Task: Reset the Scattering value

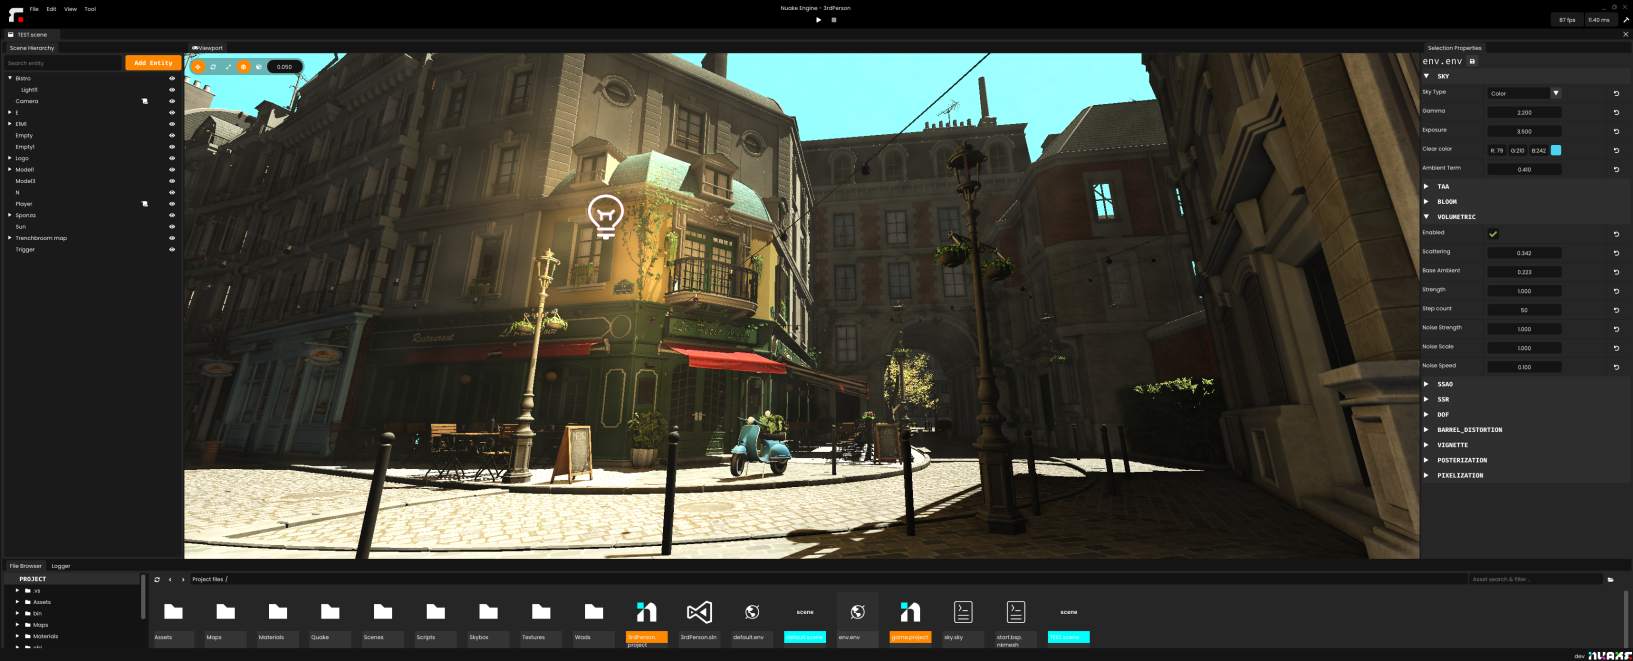Action: click(x=1616, y=253)
